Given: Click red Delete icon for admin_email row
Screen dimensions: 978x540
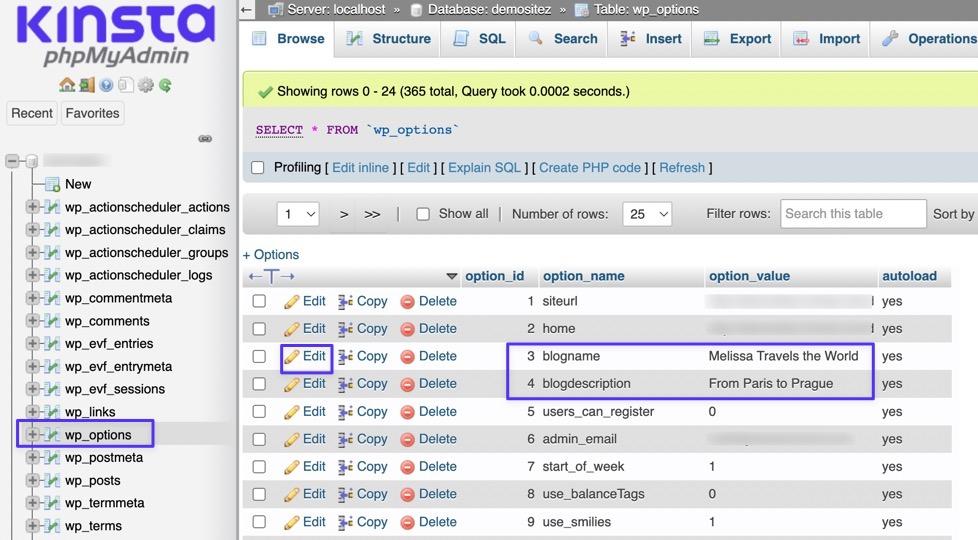Looking at the screenshot, I should (407, 439).
